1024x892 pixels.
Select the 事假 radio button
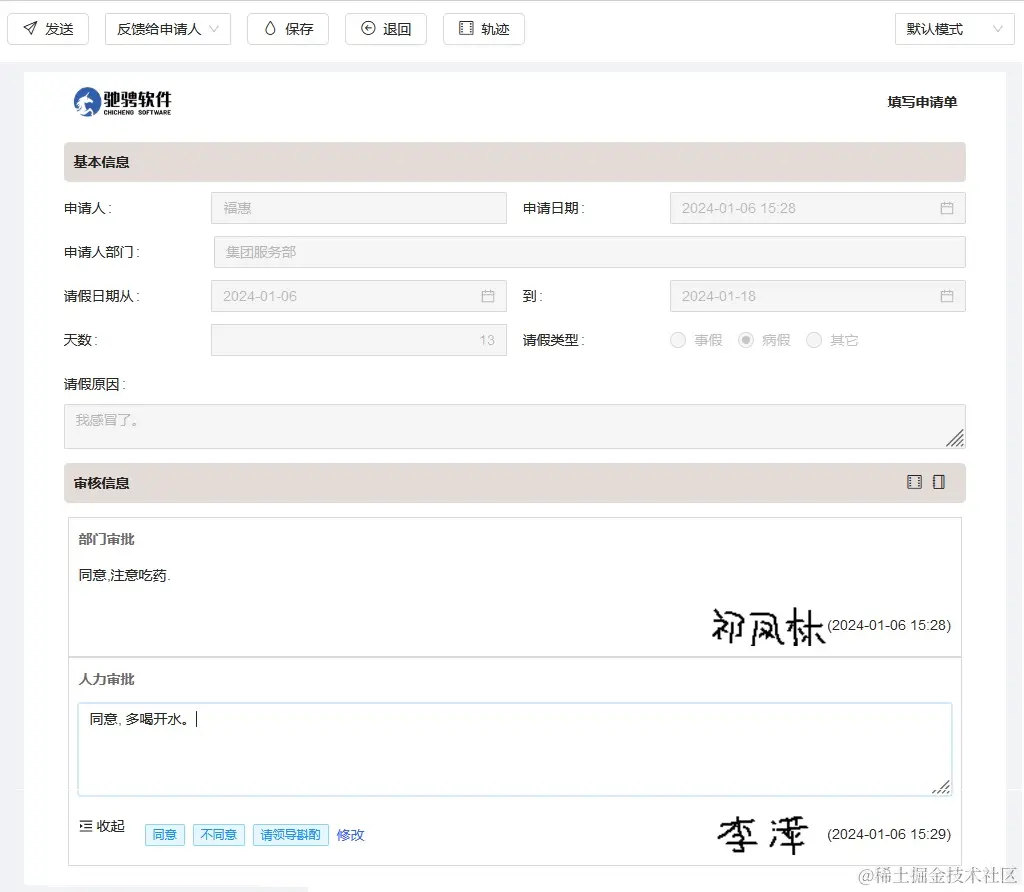click(x=678, y=340)
